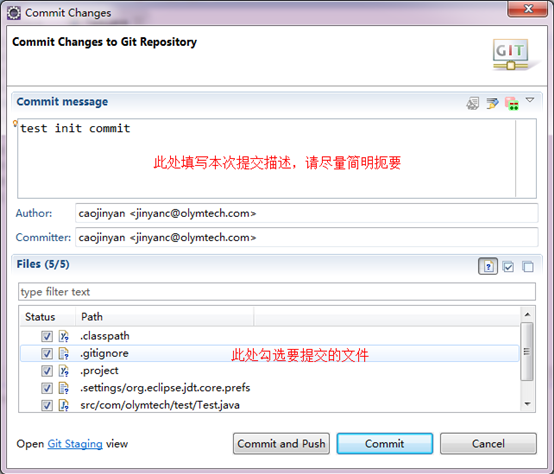Click the select all files icon
Viewport: 554px width, 474px height.
point(508,266)
